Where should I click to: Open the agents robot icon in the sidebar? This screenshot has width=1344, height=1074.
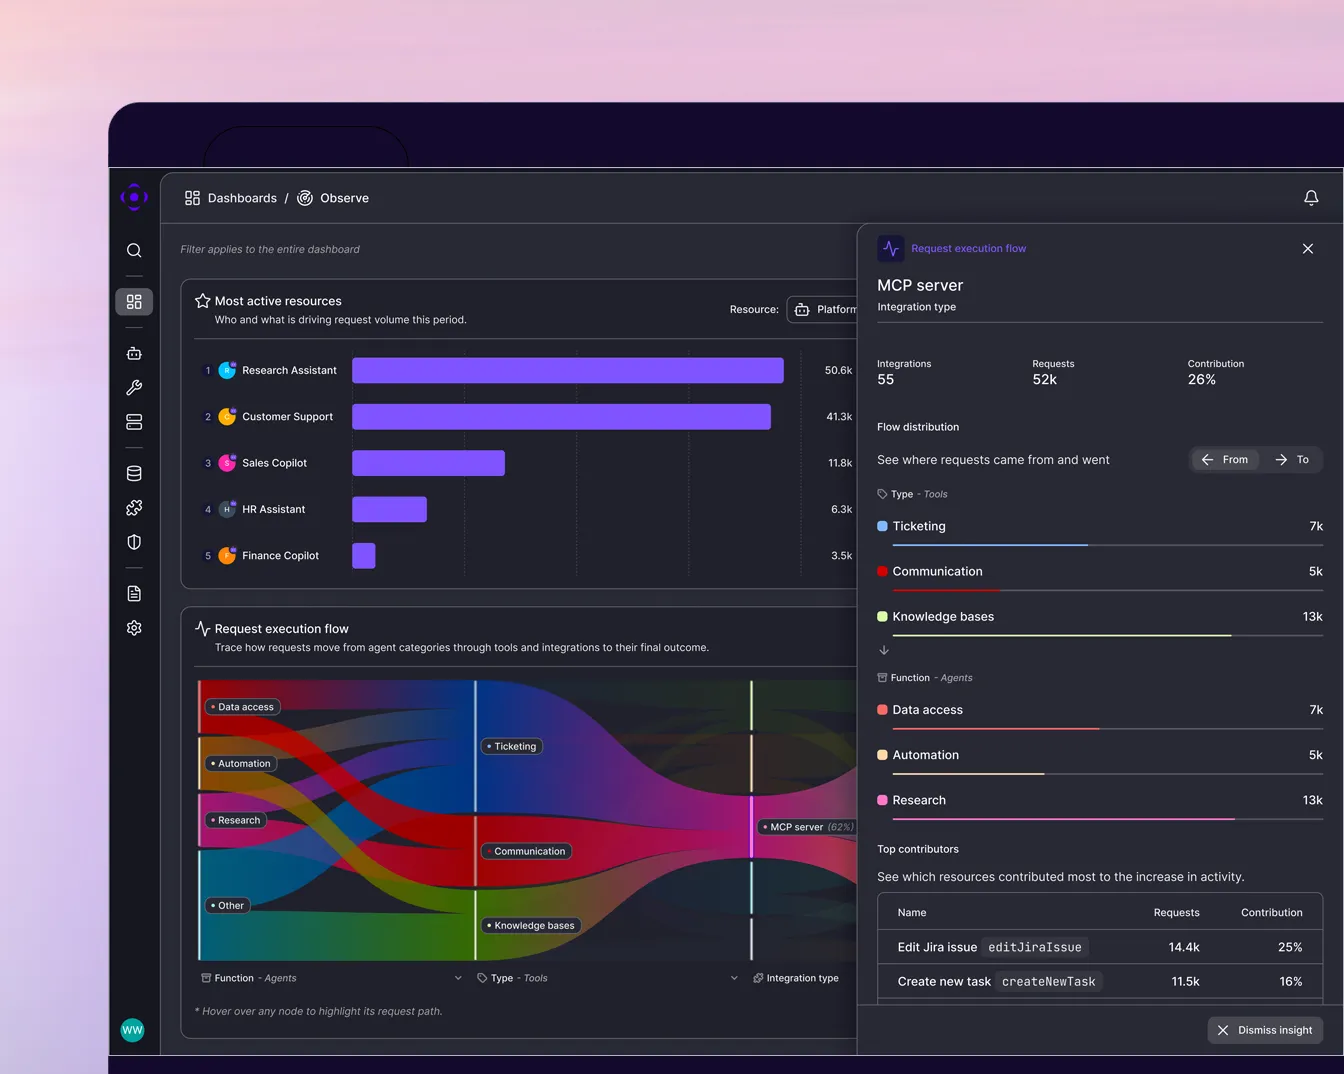(x=134, y=353)
